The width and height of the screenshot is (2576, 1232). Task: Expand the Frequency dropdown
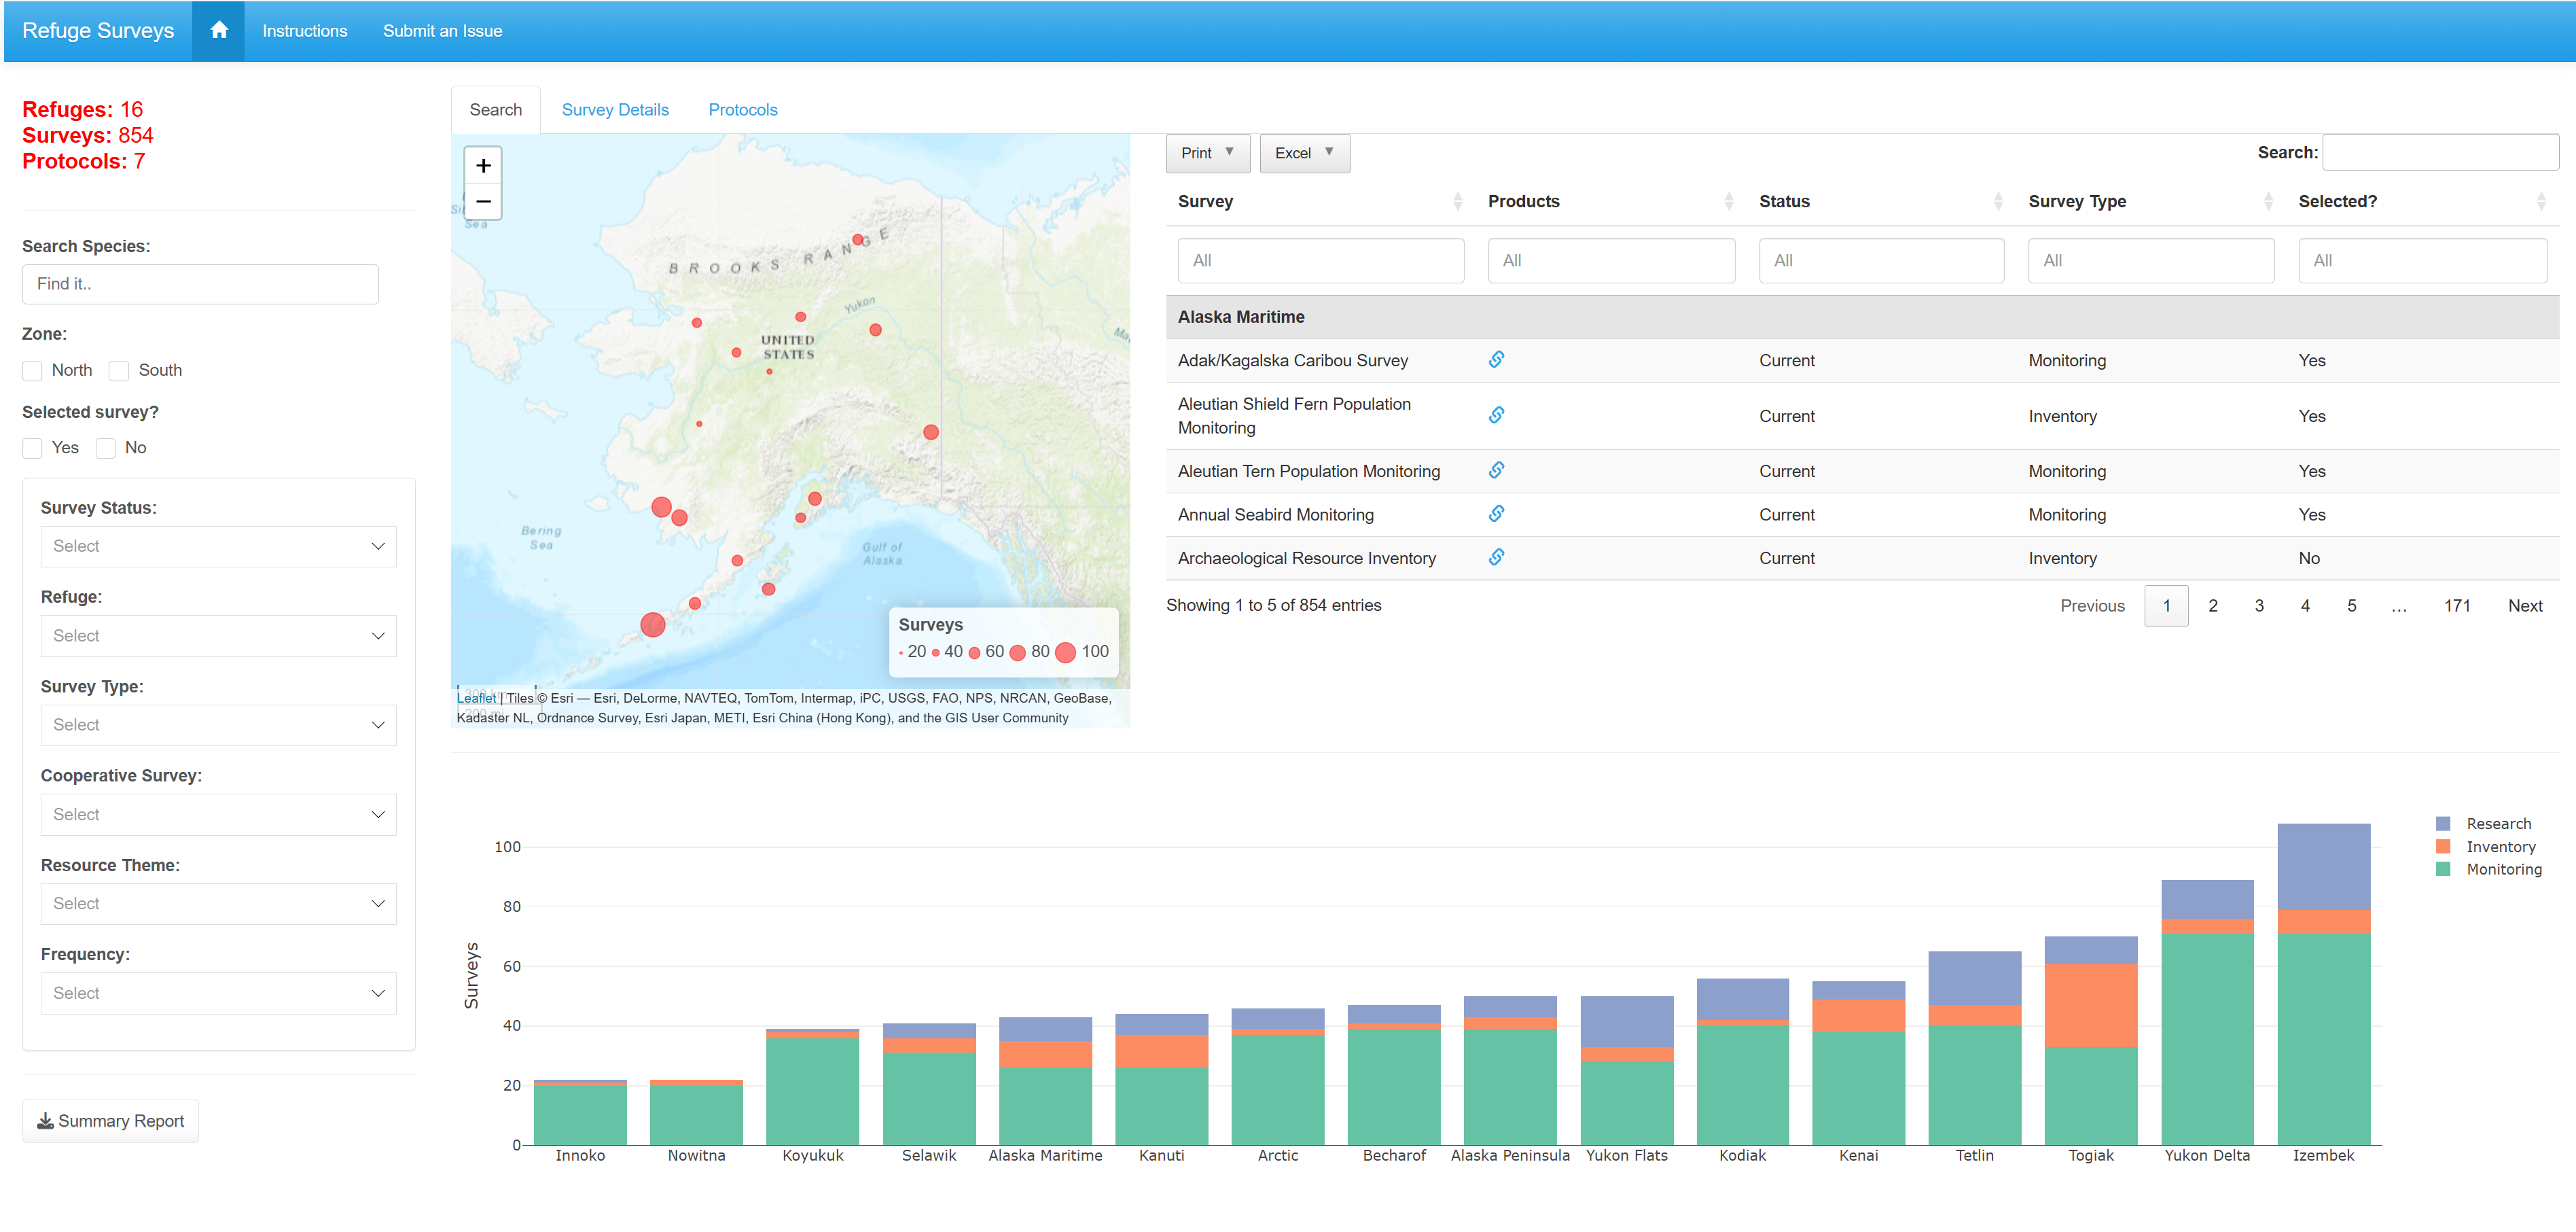[218, 992]
